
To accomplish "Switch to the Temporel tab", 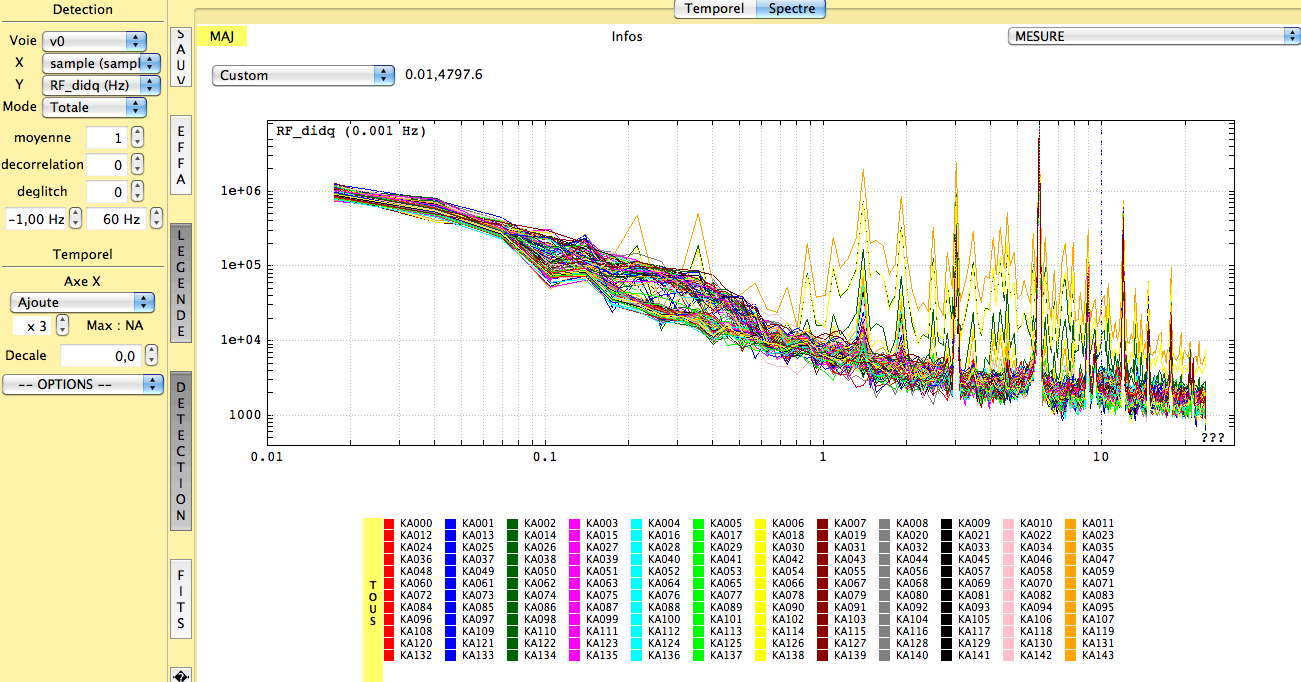I will (714, 8).
